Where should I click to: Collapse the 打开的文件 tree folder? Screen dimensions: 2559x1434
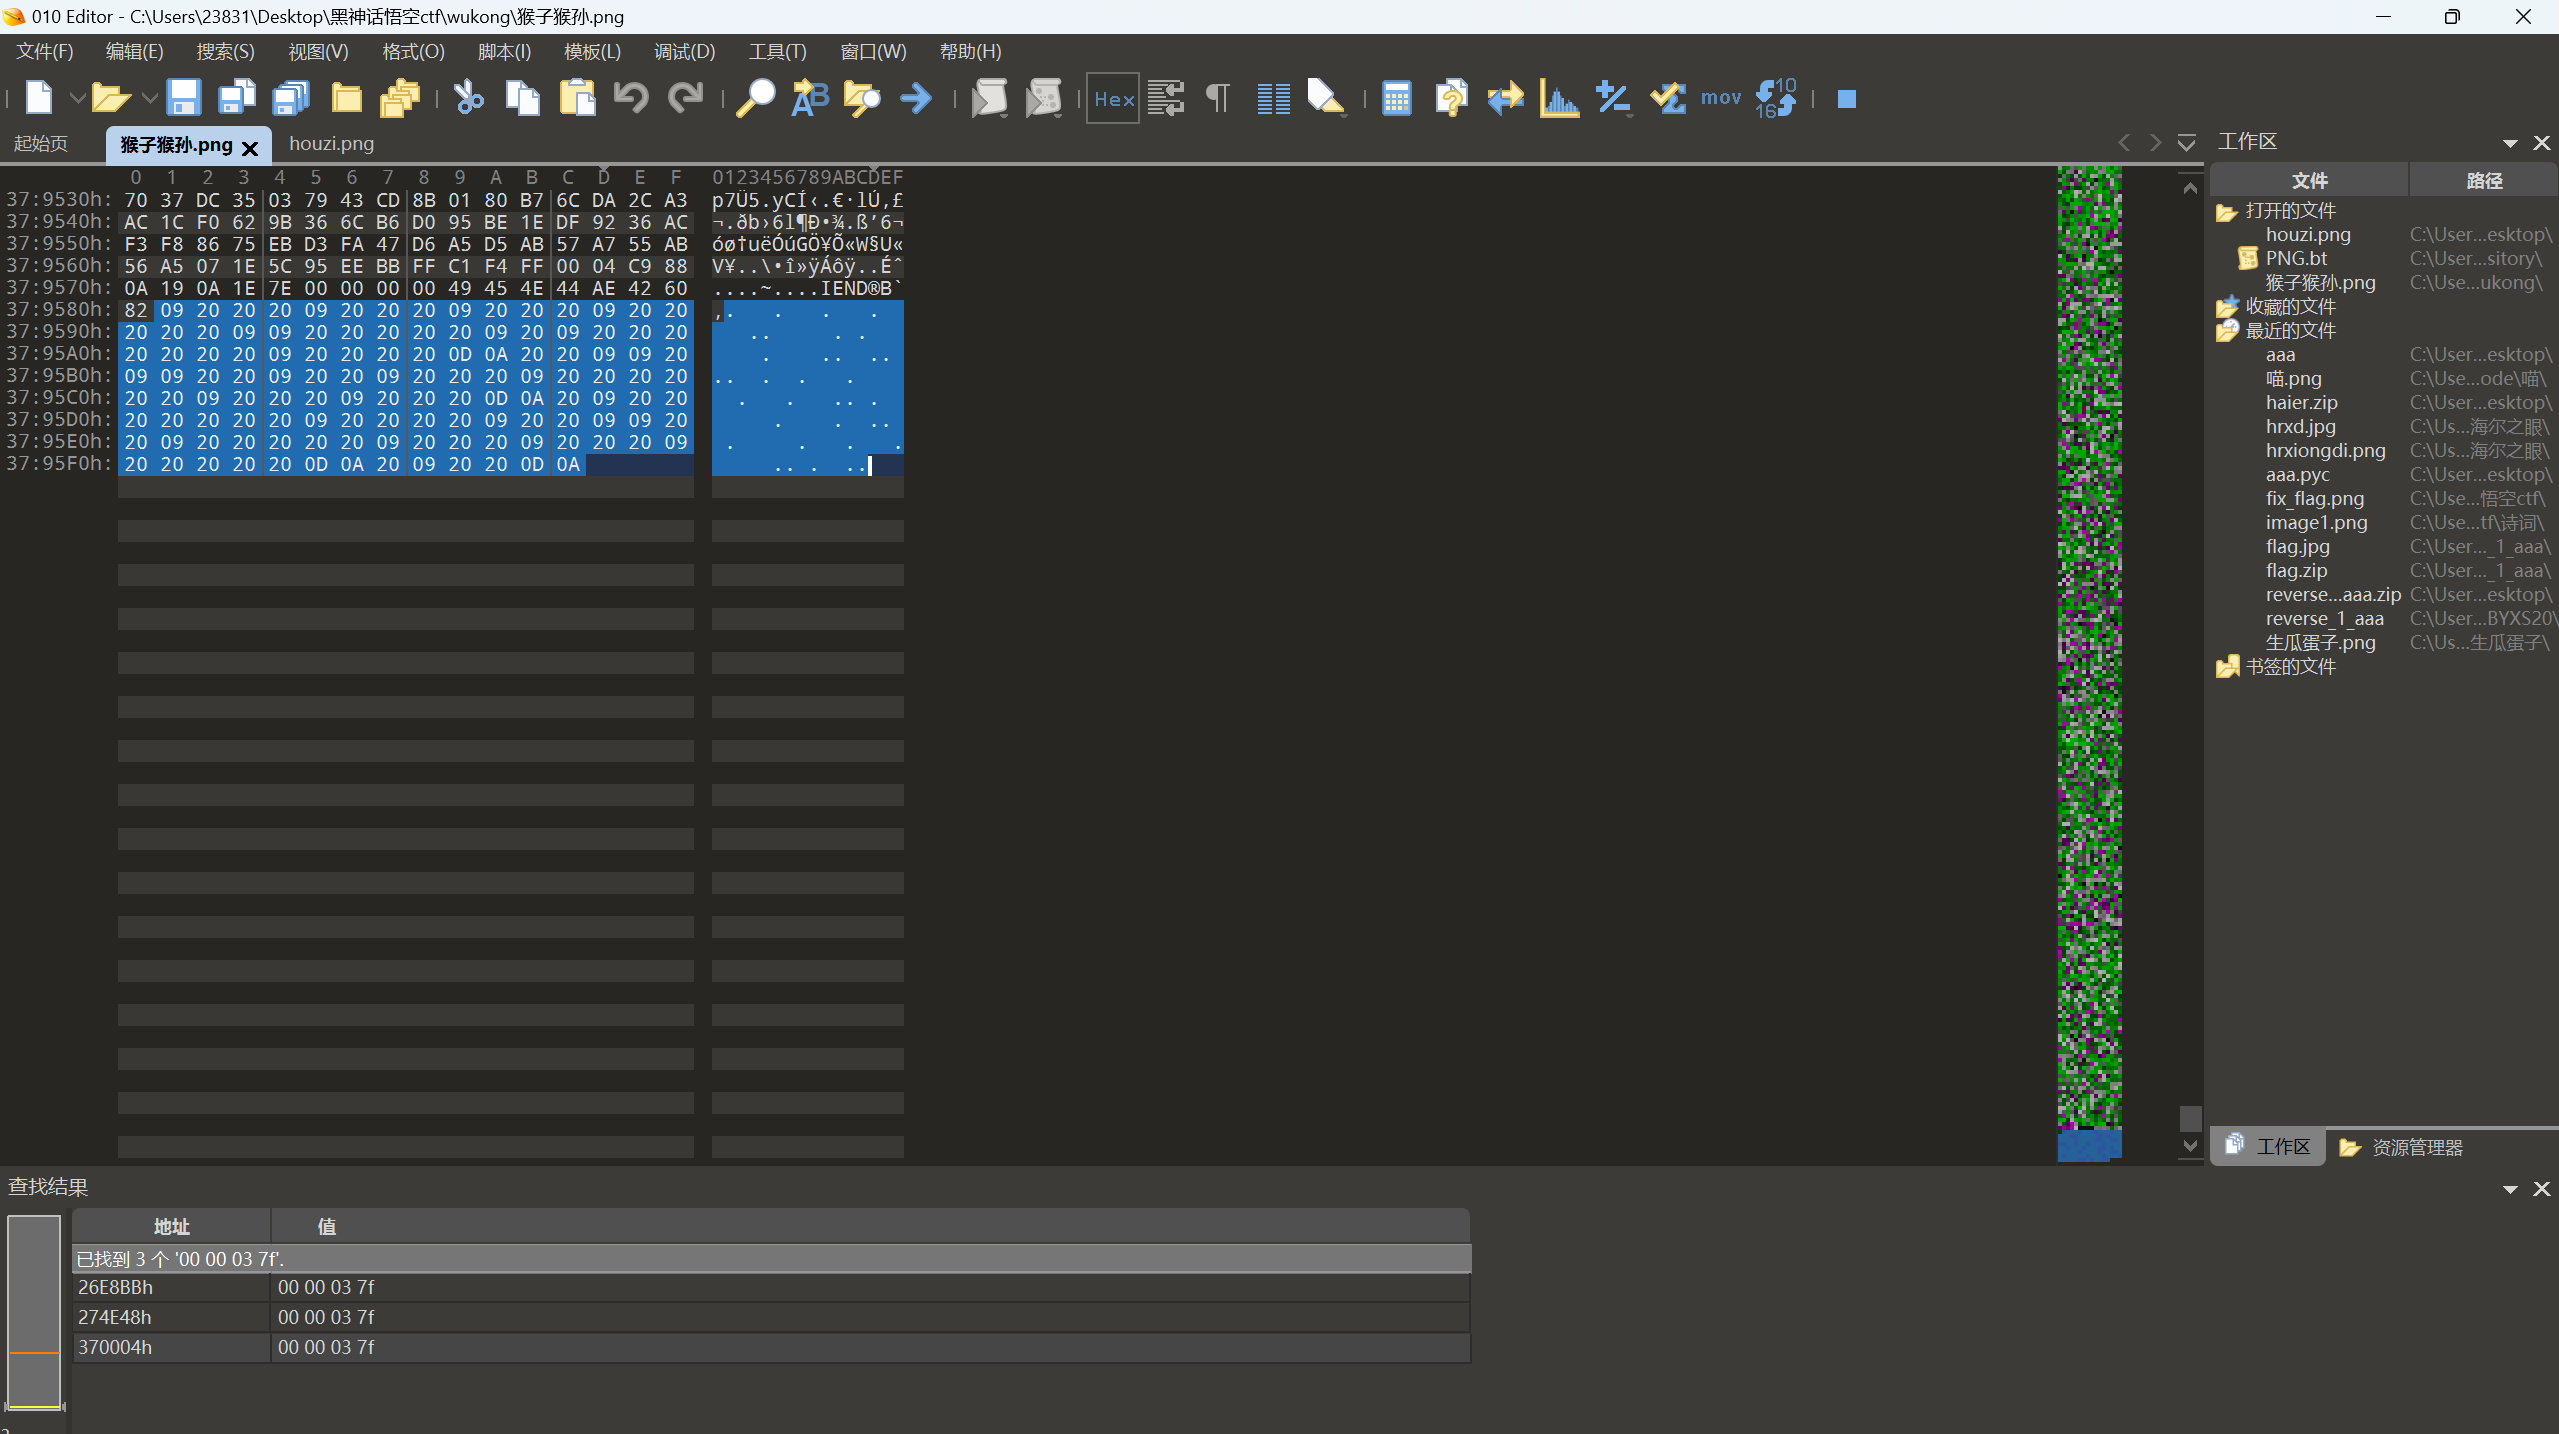coord(2227,212)
